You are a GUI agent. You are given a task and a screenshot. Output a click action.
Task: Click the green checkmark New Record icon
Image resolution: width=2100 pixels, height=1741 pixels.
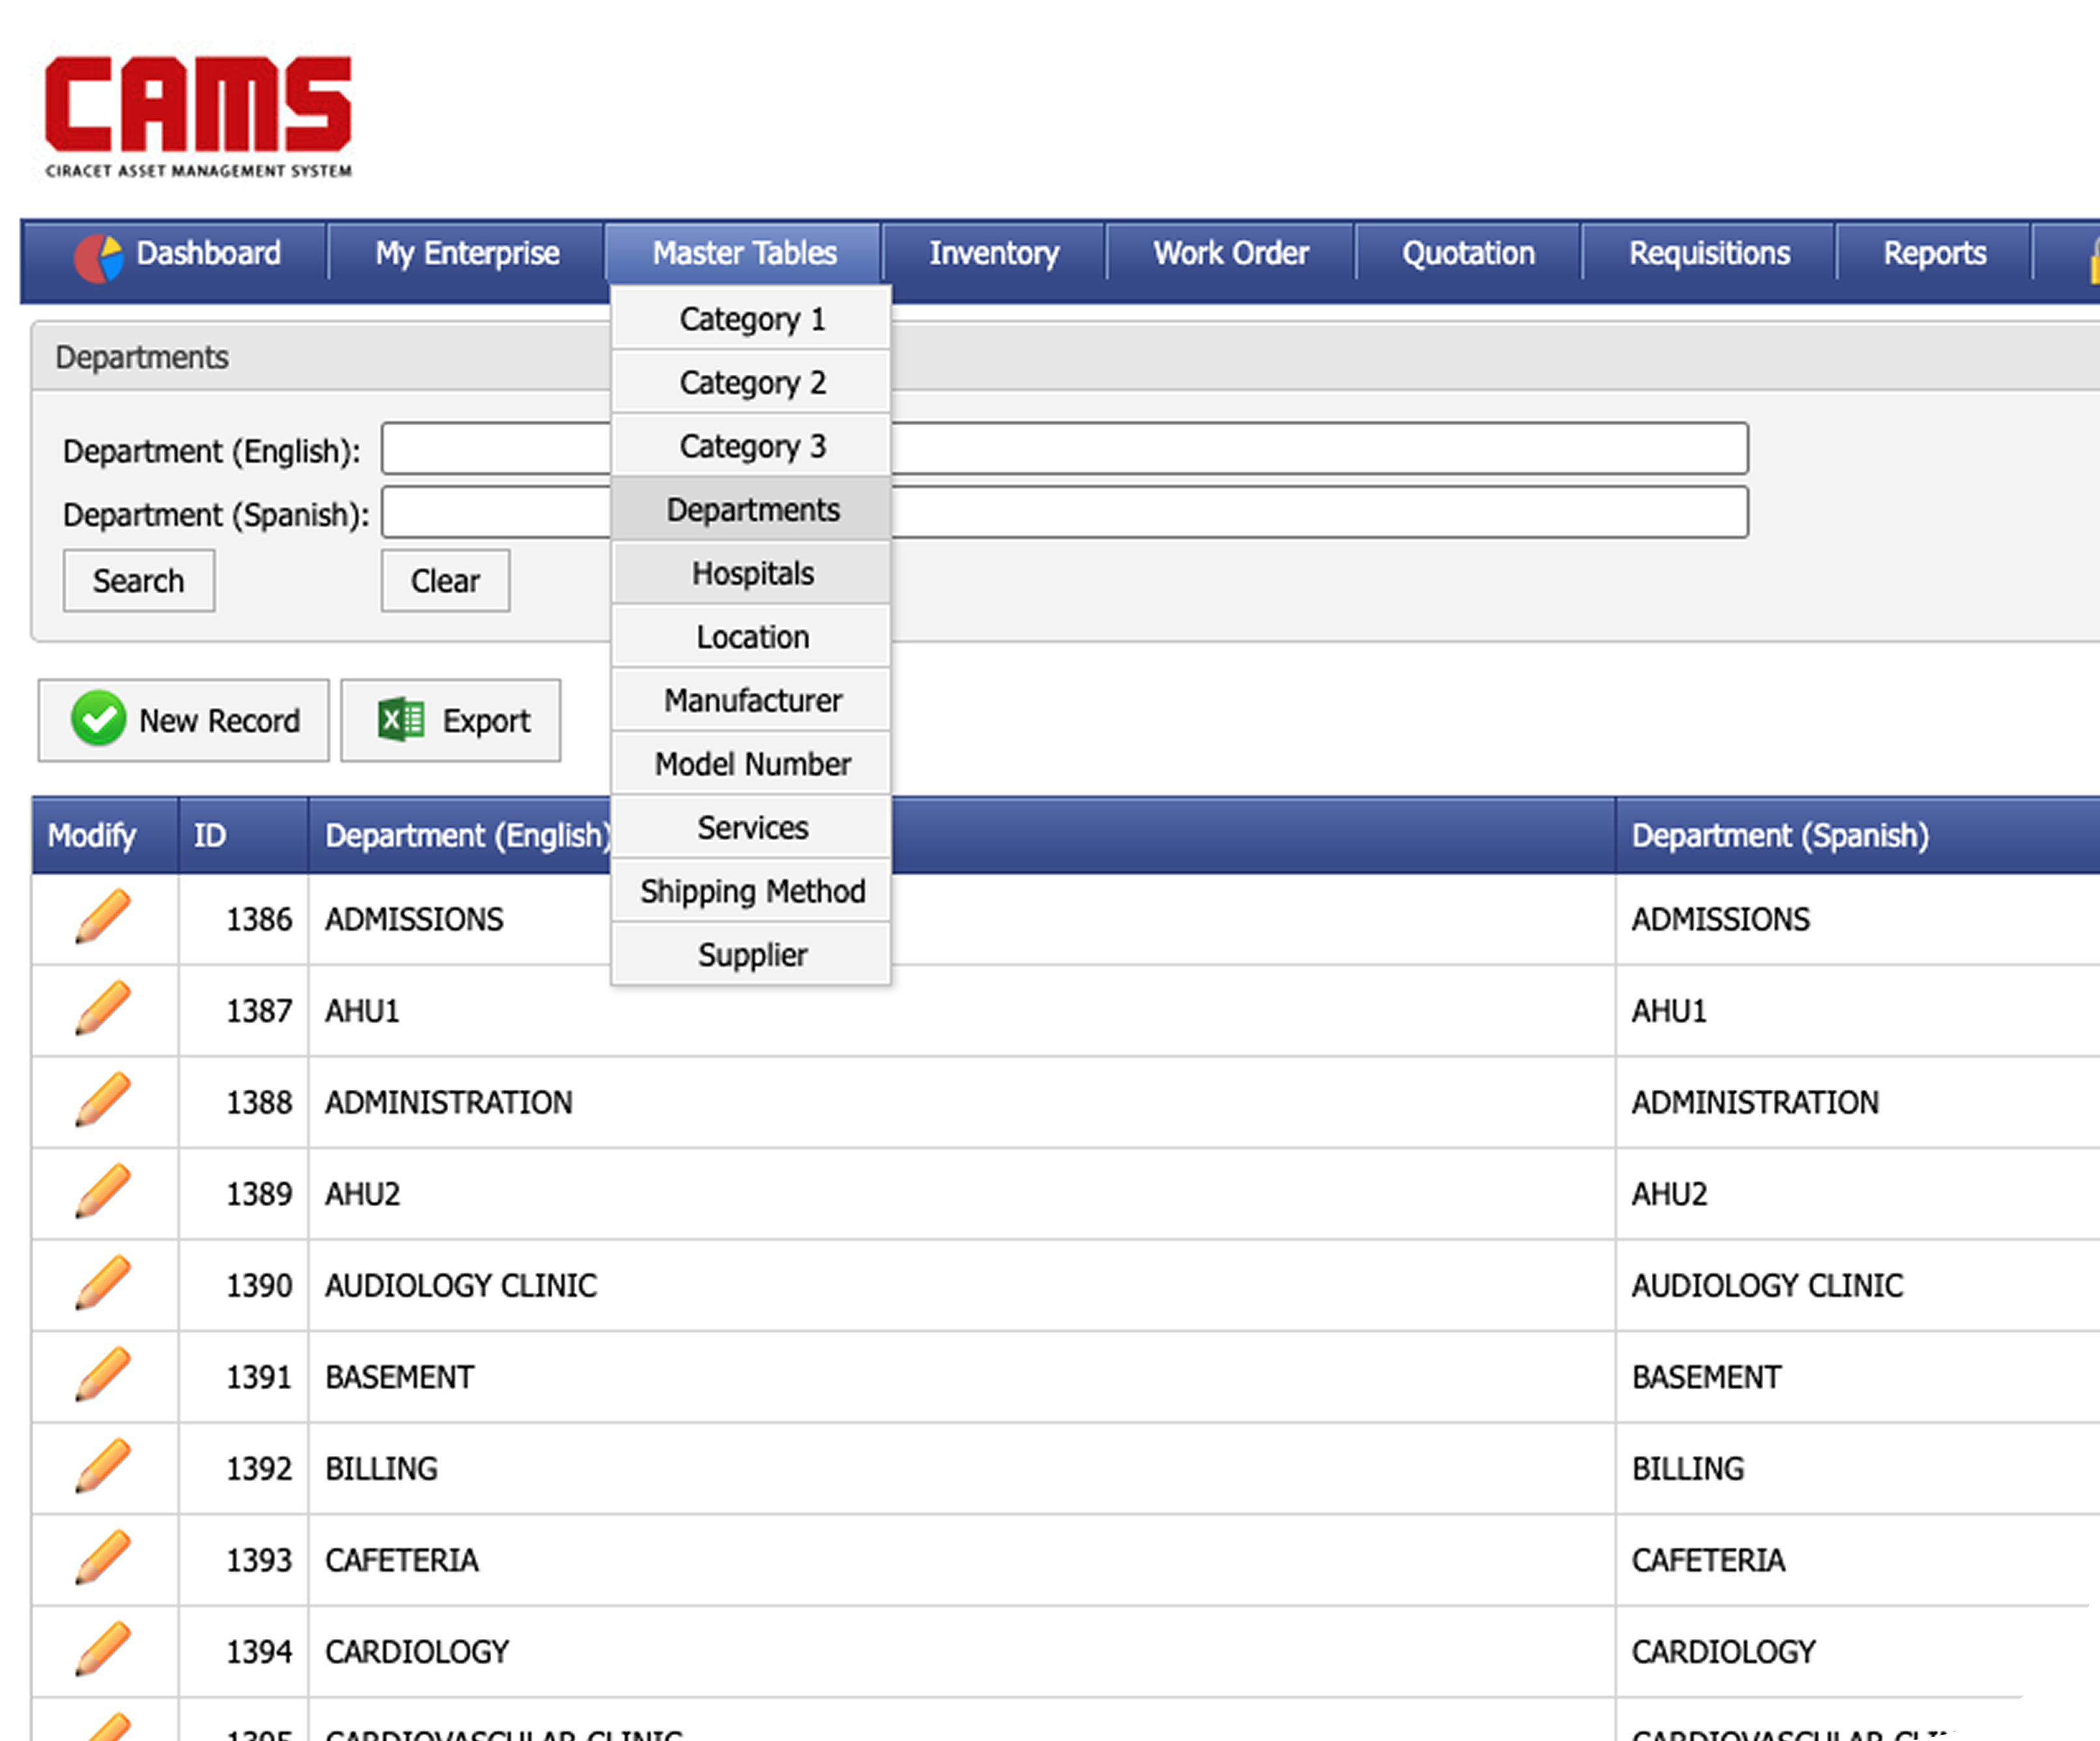pos(98,719)
